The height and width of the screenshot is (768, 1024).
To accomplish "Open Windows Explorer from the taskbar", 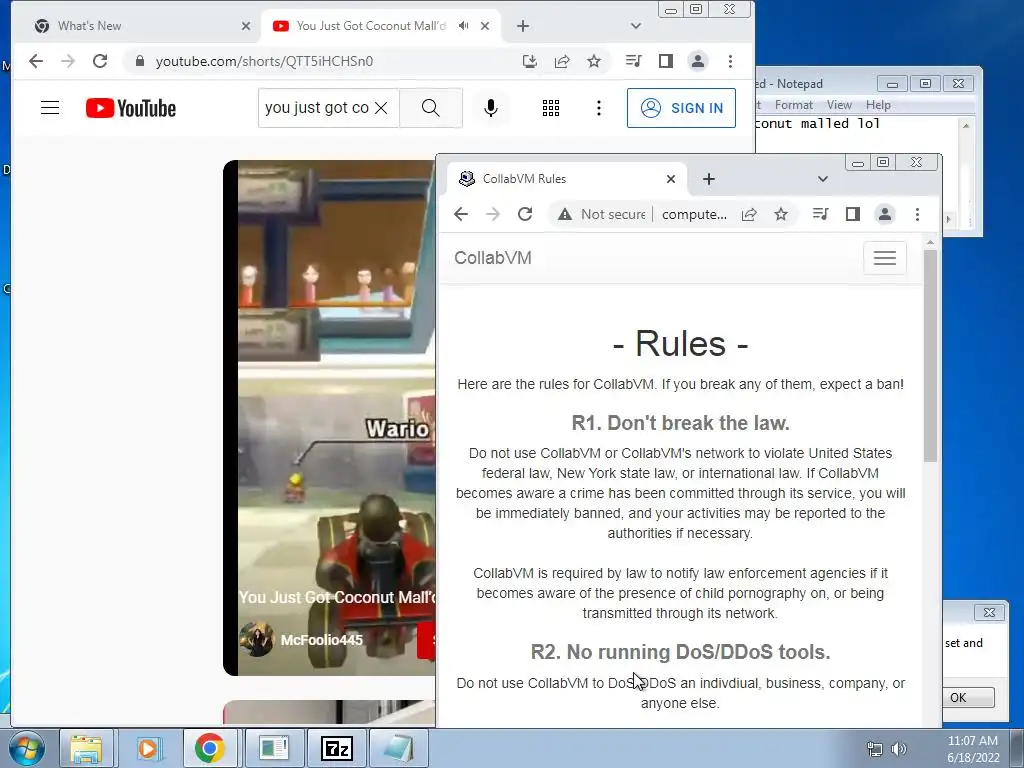I will pos(86,748).
